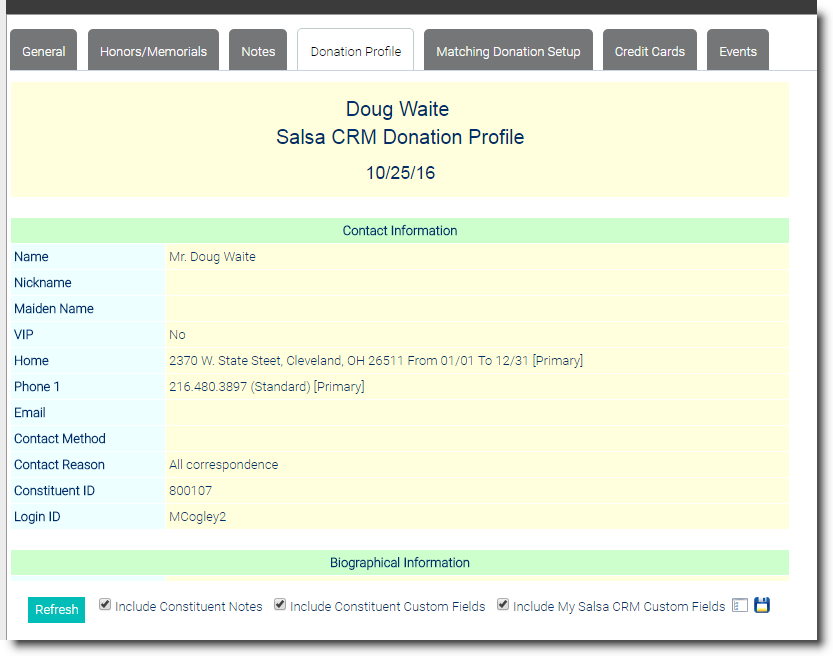The width and height of the screenshot is (833, 656).
Task: Click the Salsa CRM Donation Profile heading
Action: pyautogui.click(x=400, y=137)
